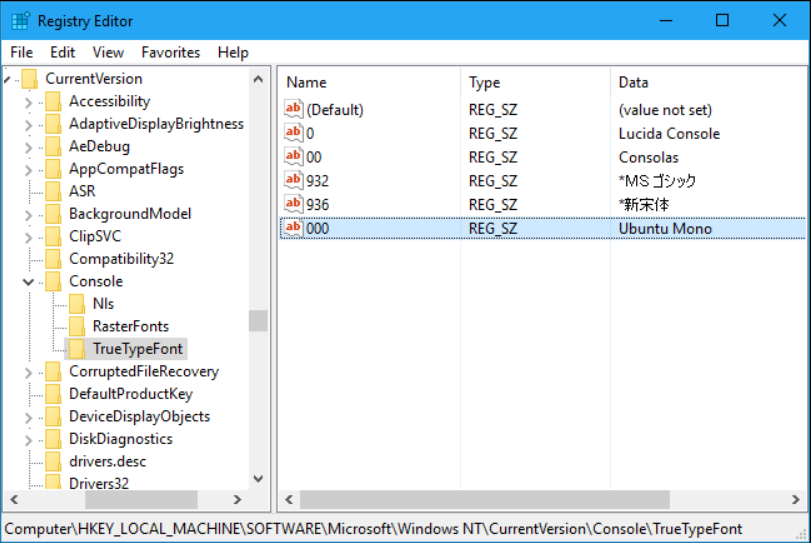
Task: Click the Registry Editor app icon in title bar
Action: (x=21, y=21)
